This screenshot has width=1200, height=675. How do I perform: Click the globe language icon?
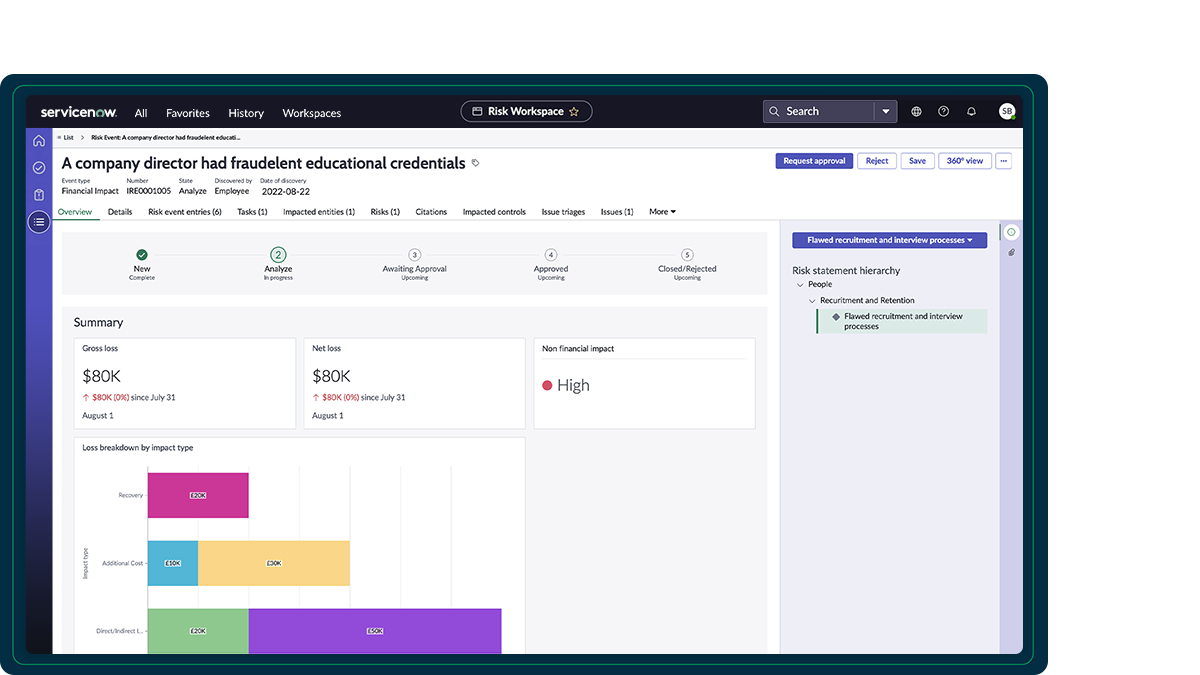[916, 112]
